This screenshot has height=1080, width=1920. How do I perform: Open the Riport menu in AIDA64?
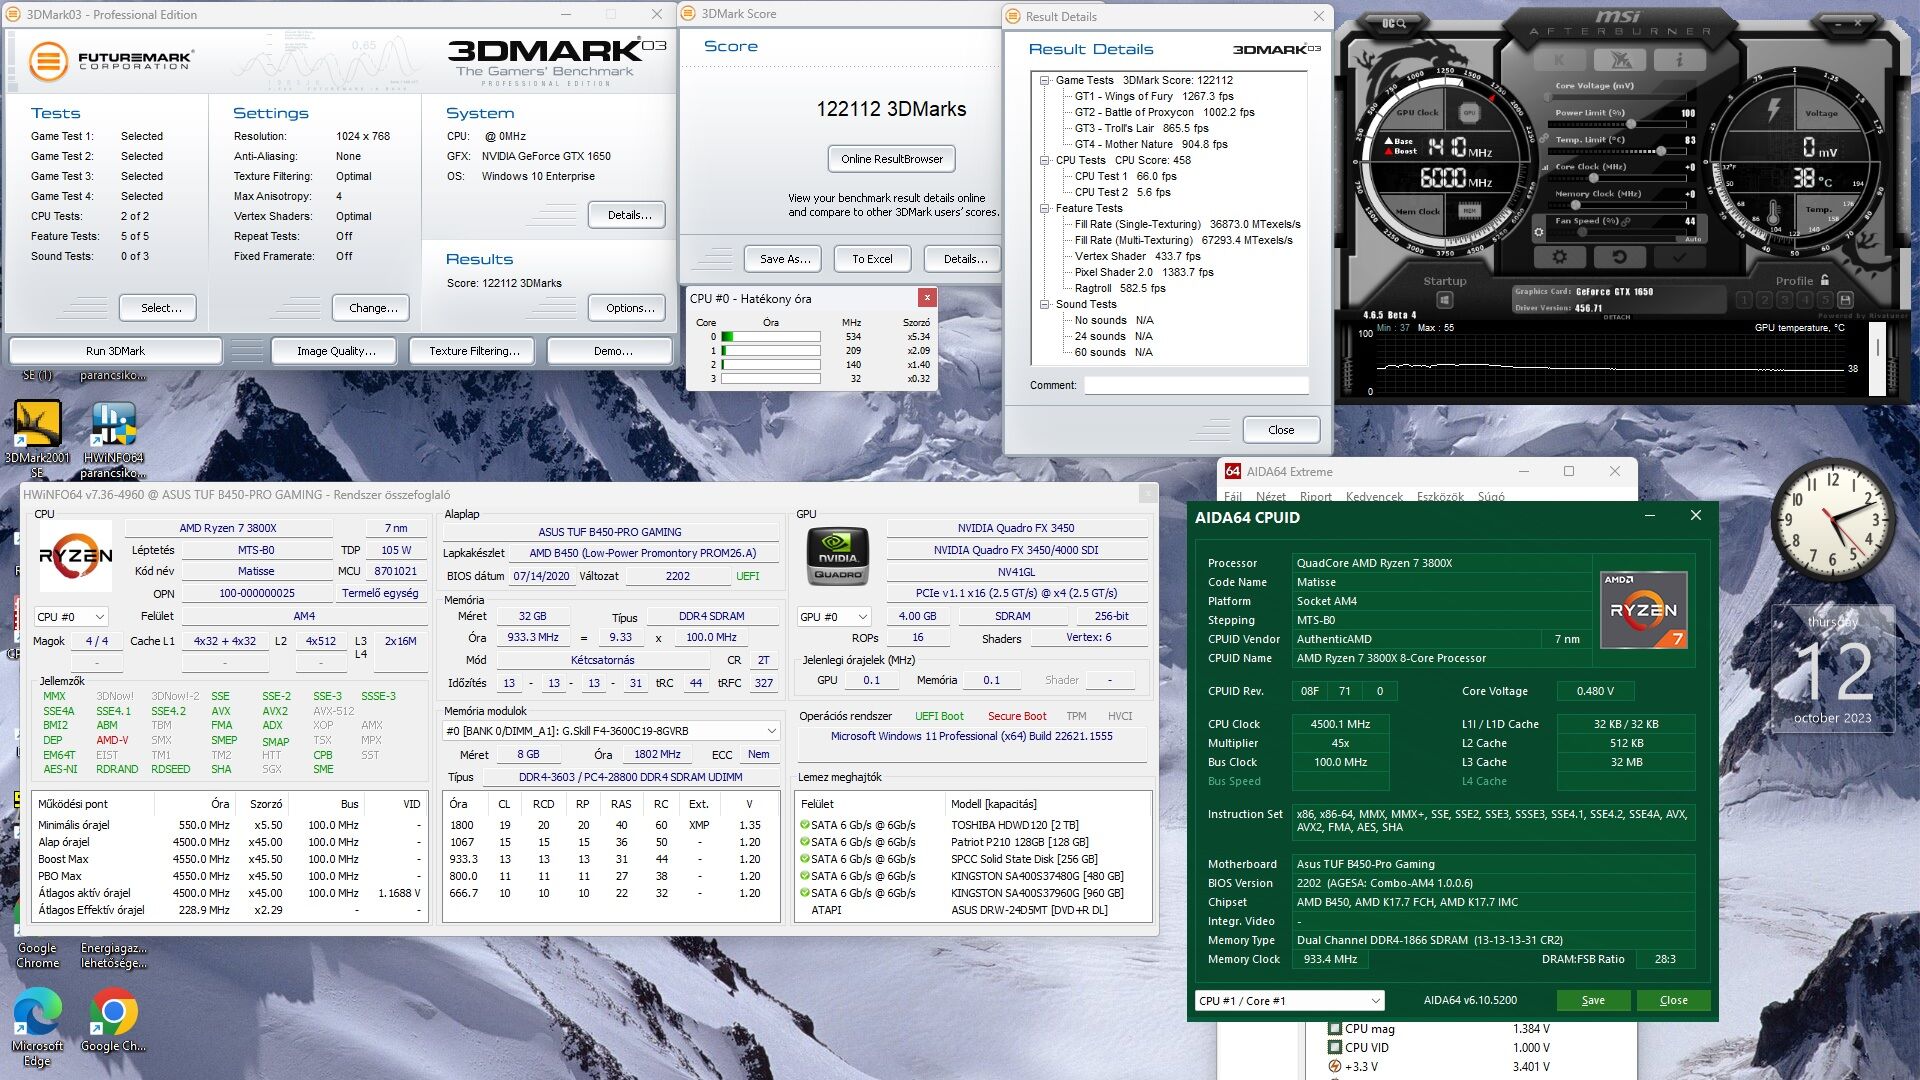[x=1315, y=496]
